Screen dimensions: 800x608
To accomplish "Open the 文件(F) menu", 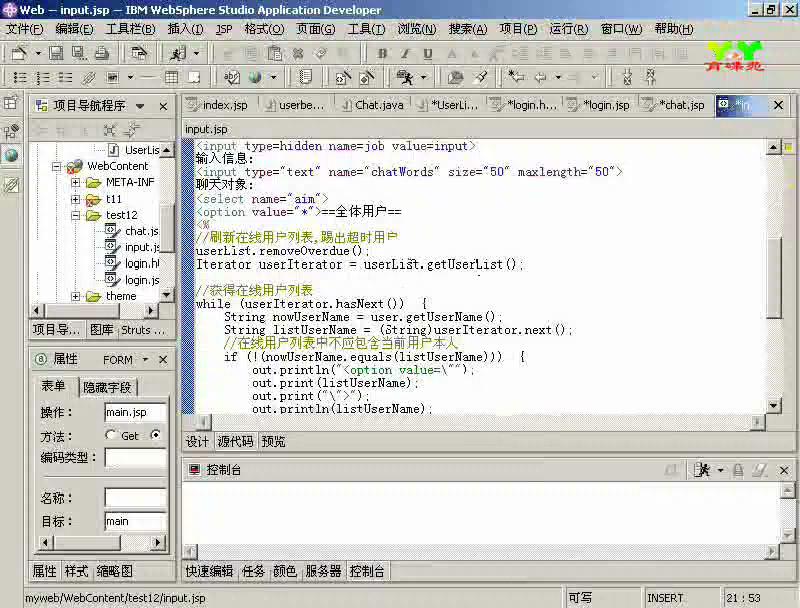I will [24, 29].
